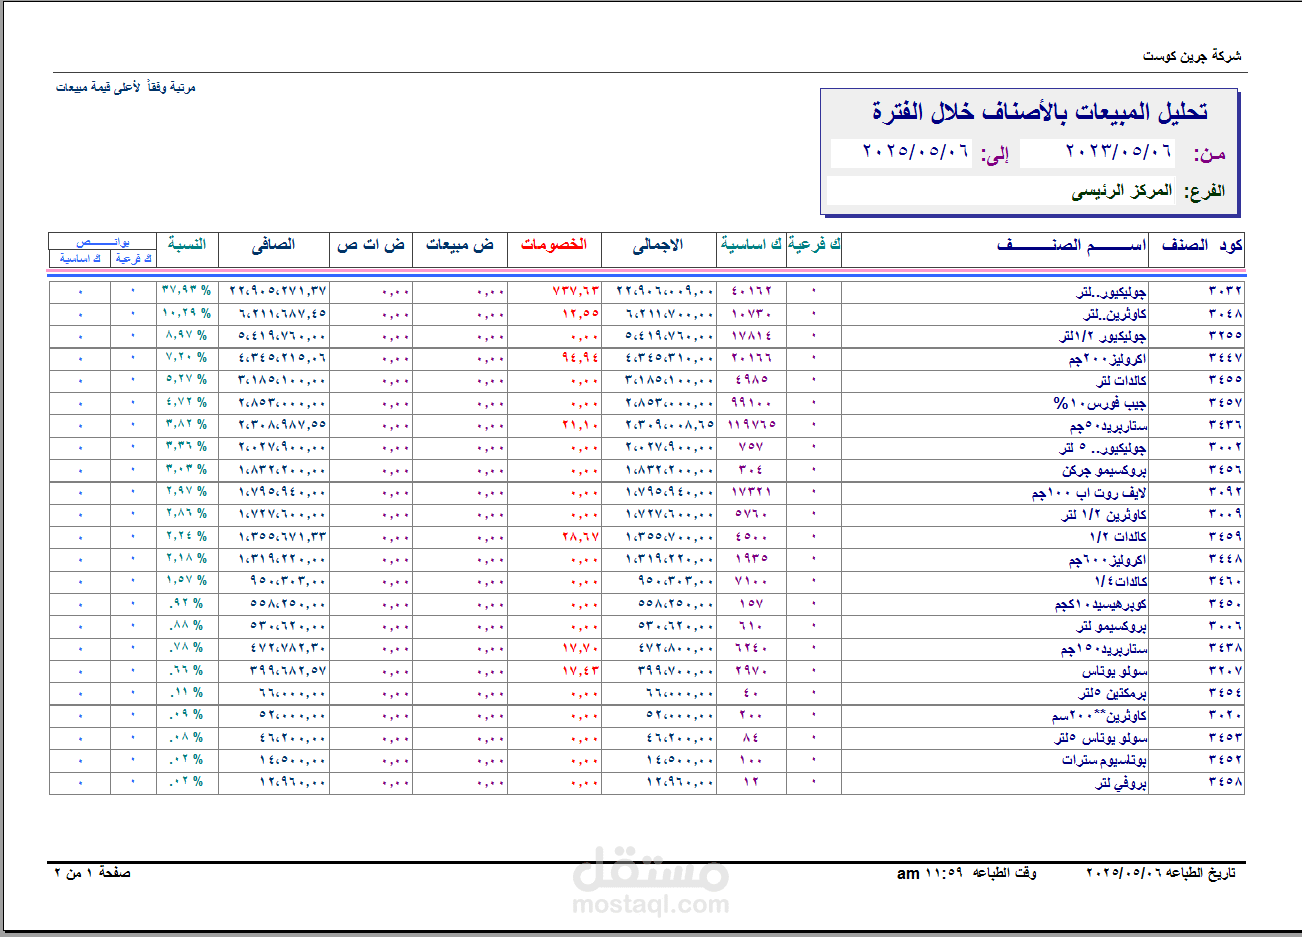Click the percentage cell '١٠,٢٩ %'
This screenshot has height=937, width=1302.
click(186, 313)
